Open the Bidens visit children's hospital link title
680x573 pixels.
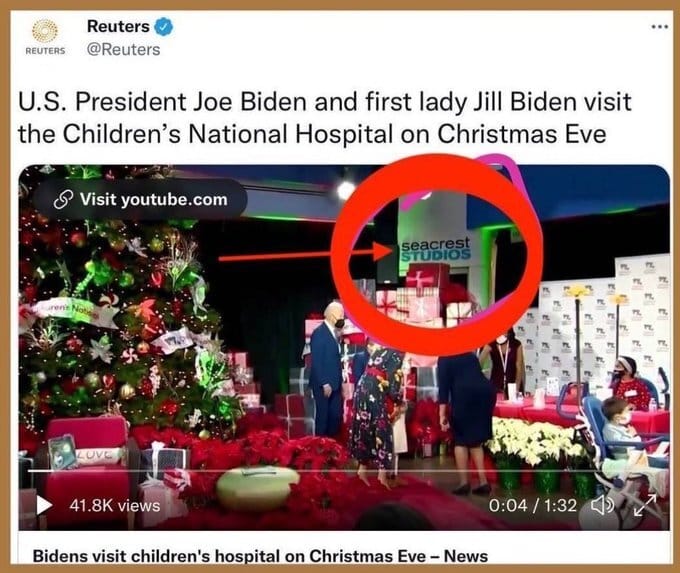click(260, 556)
